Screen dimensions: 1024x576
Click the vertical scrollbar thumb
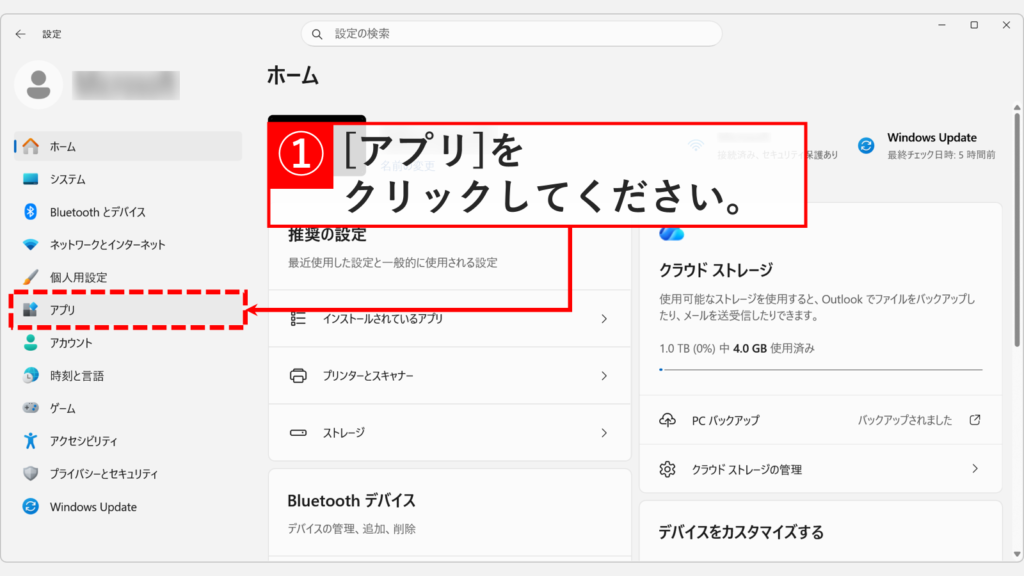1017,229
